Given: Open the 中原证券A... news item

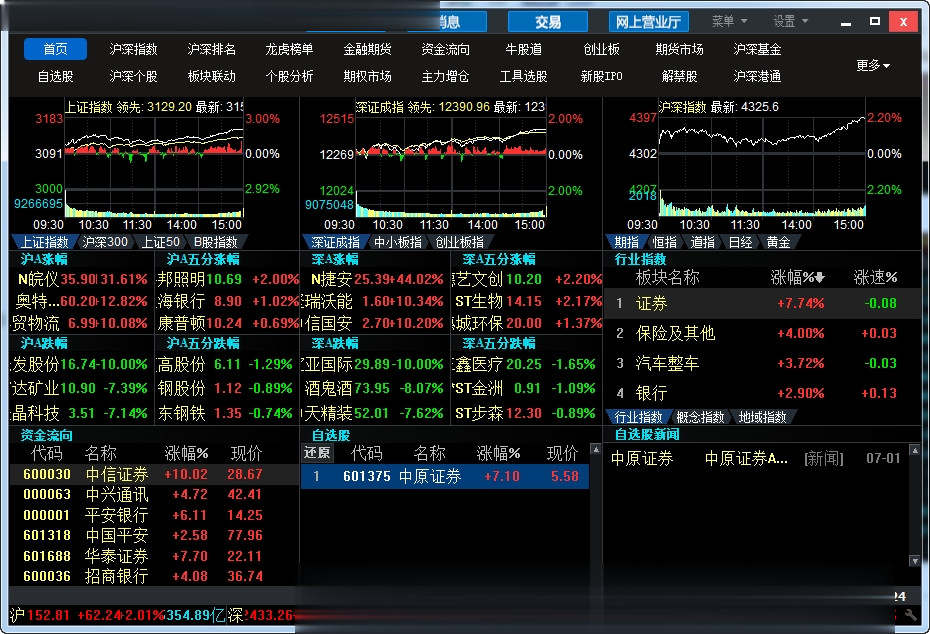Looking at the screenshot, I should click(x=746, y=458).
